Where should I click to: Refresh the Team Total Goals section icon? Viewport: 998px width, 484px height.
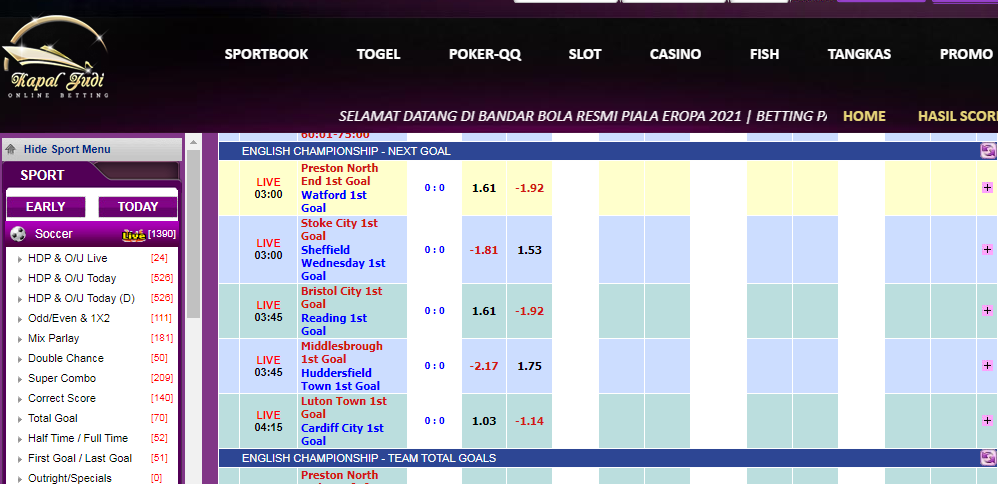pos(987,458)
